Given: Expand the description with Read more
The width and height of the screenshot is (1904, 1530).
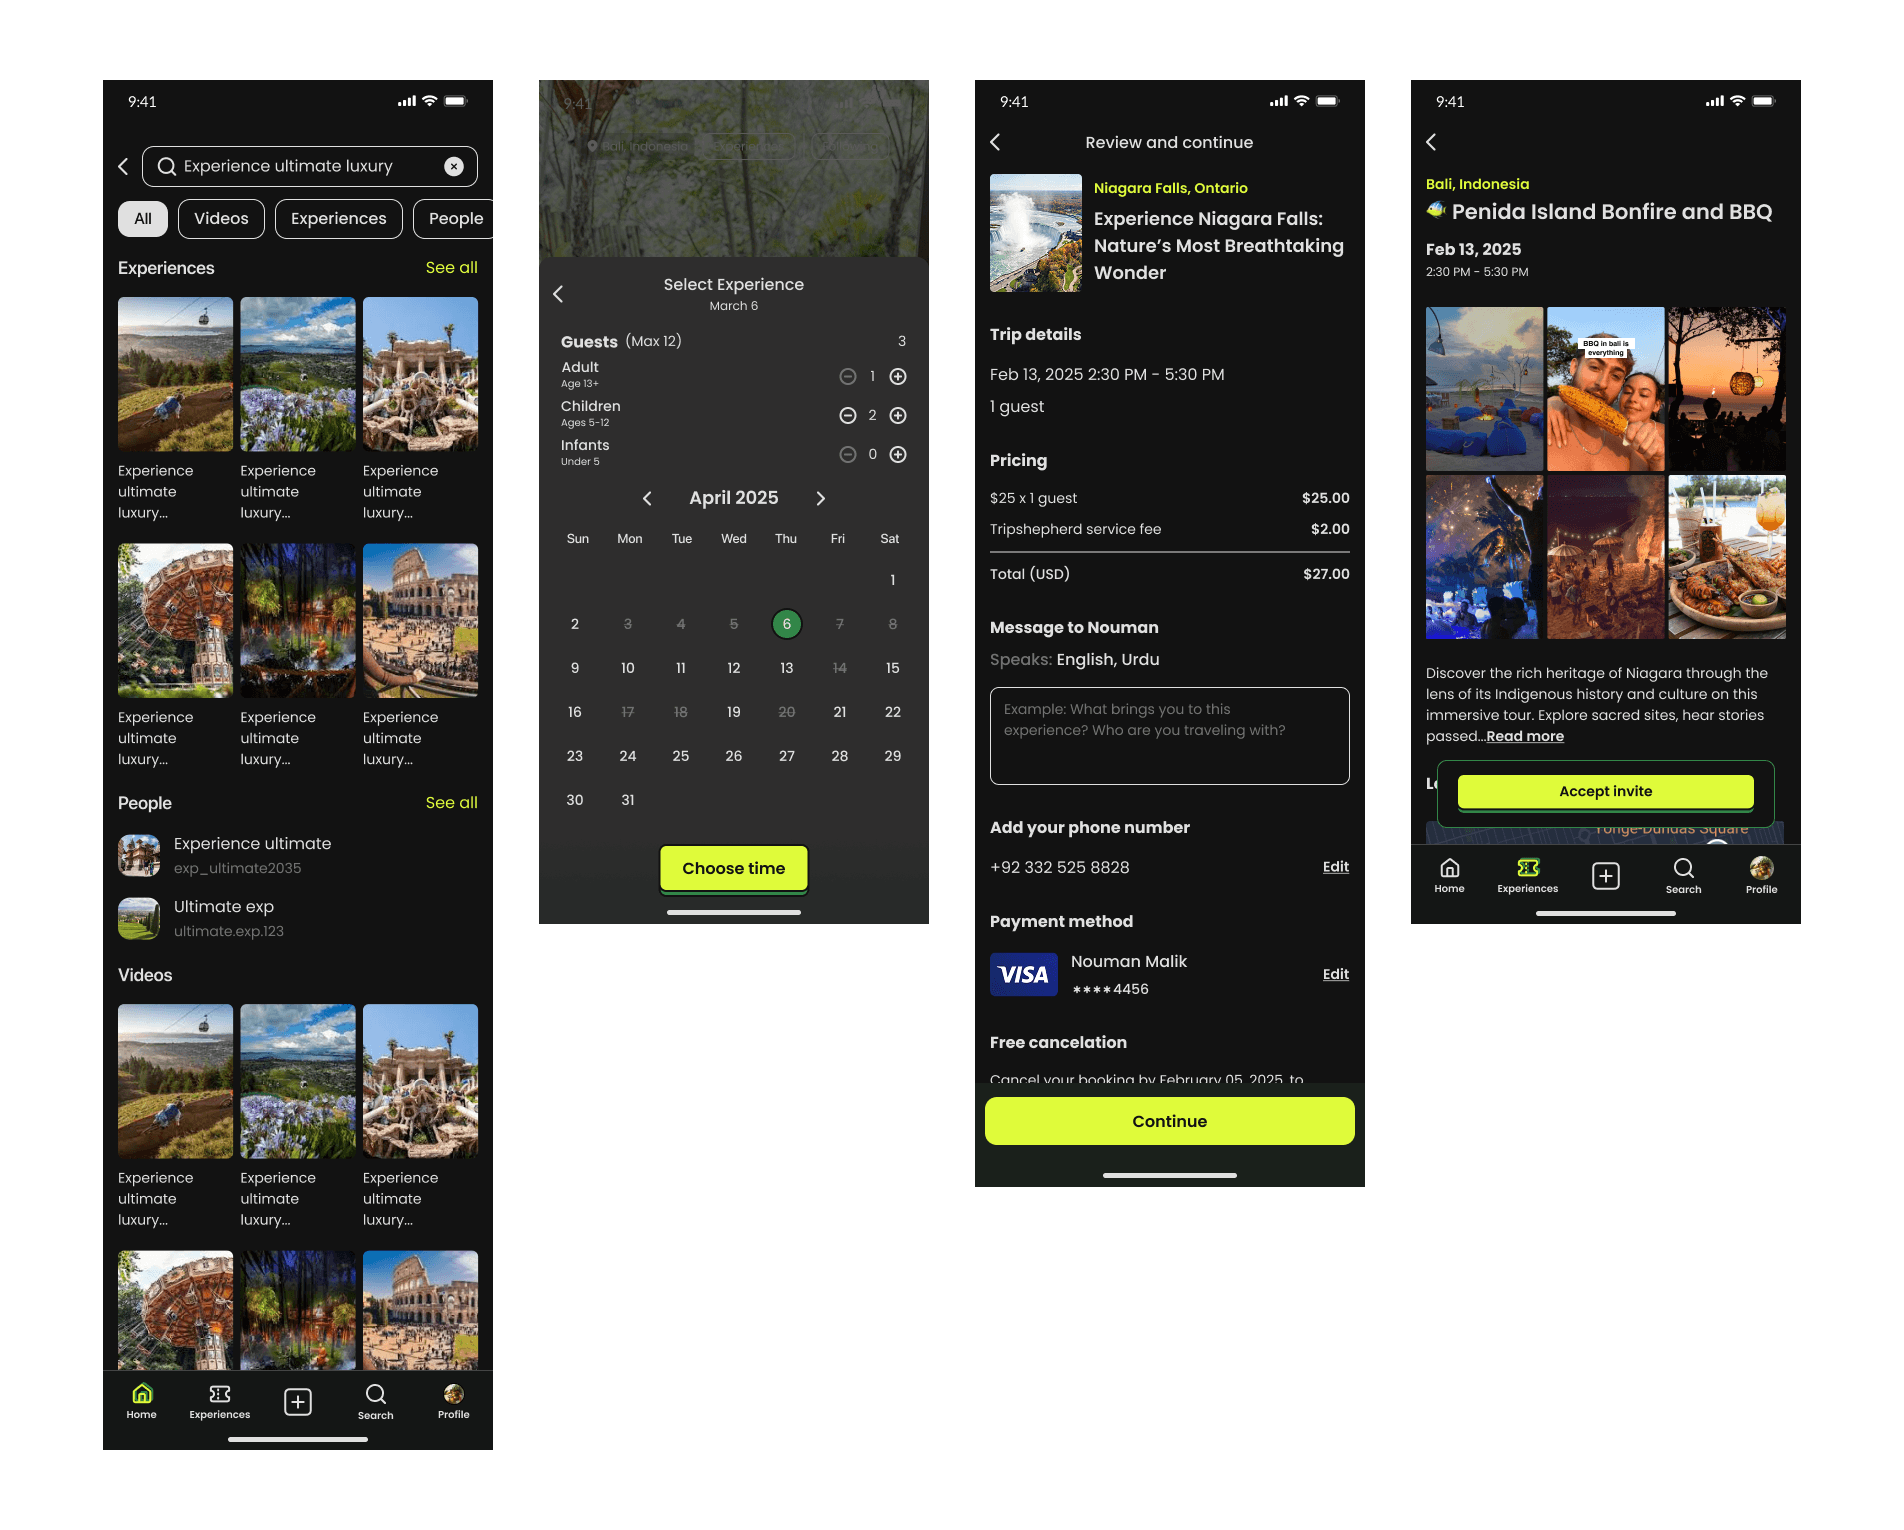Looking at the screenshot, I should (x=1524, y=736).
